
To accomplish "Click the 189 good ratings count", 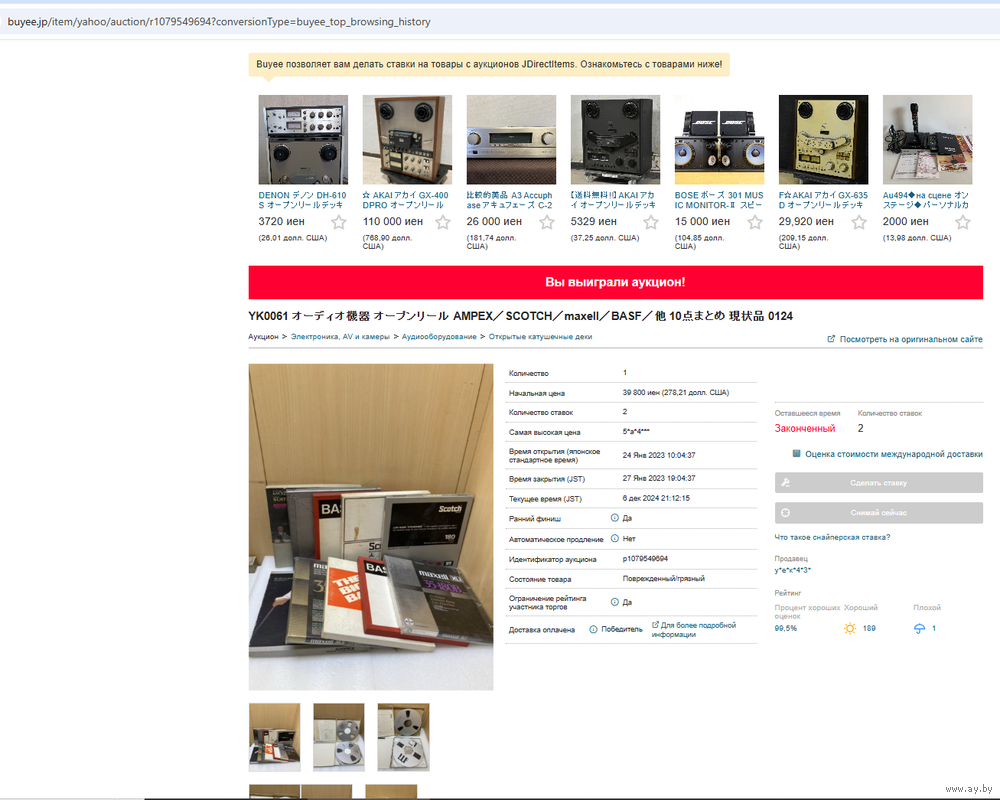I will click(869, 628).
